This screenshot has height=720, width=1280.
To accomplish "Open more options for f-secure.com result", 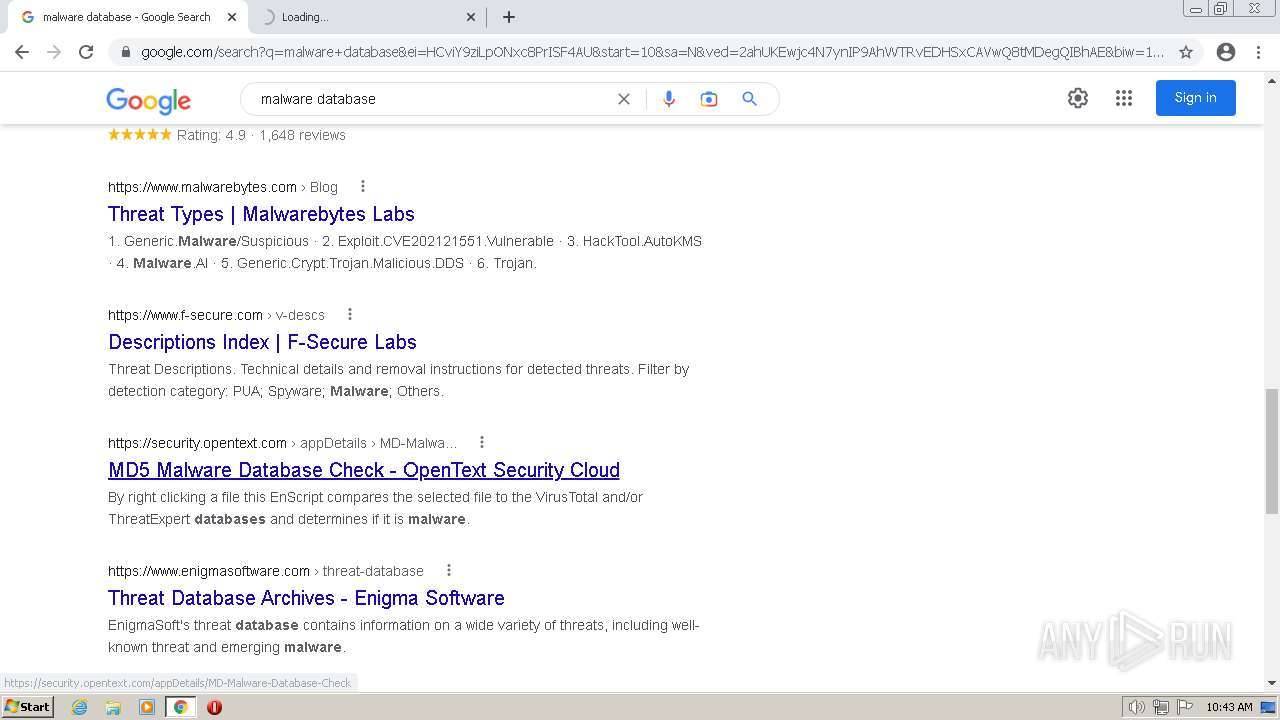I will tap(350, 315).
